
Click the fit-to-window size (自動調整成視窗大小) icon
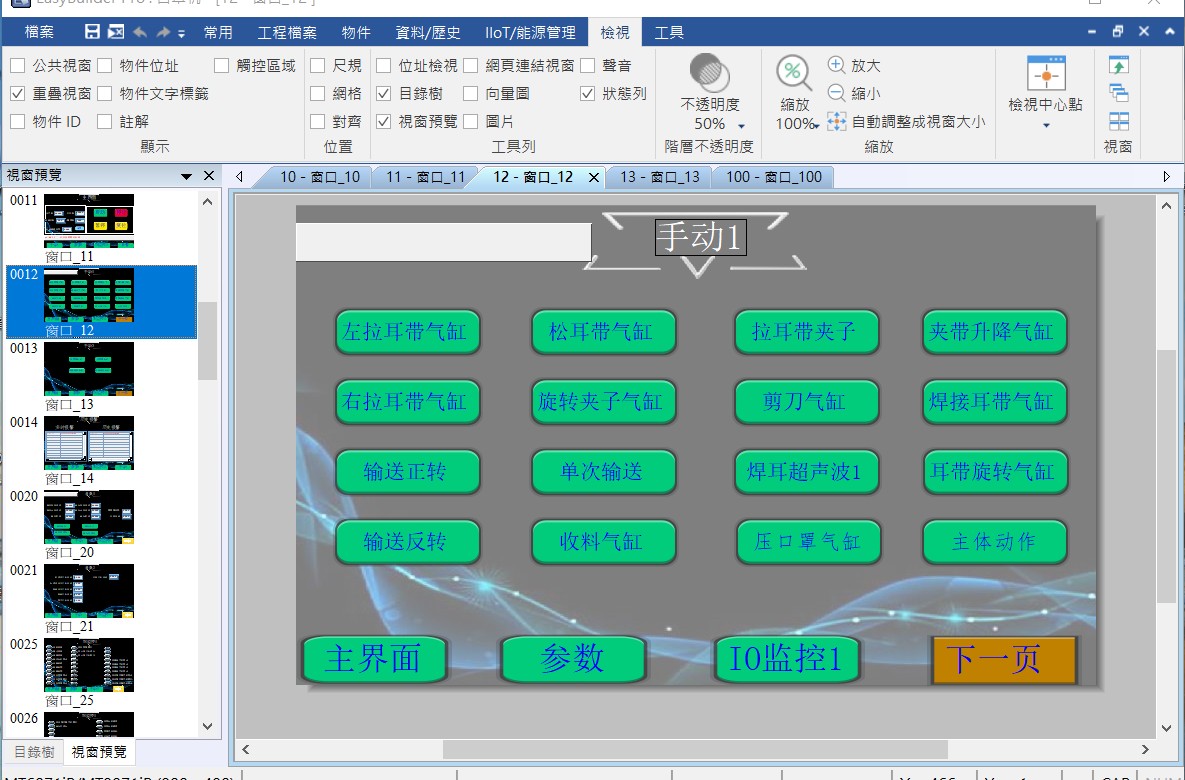(x=837, y=122)
